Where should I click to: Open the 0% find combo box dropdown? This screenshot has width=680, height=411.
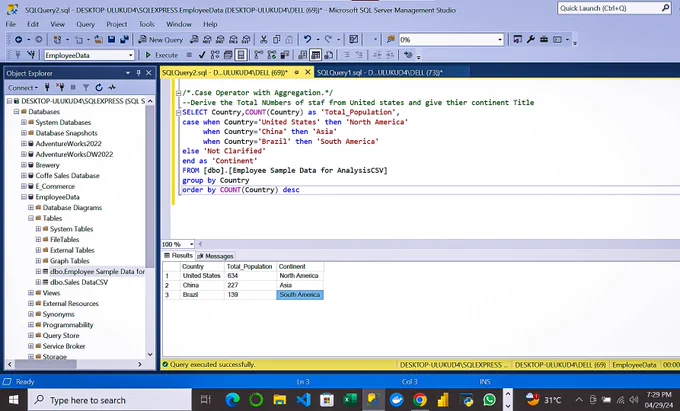(500, 39)
